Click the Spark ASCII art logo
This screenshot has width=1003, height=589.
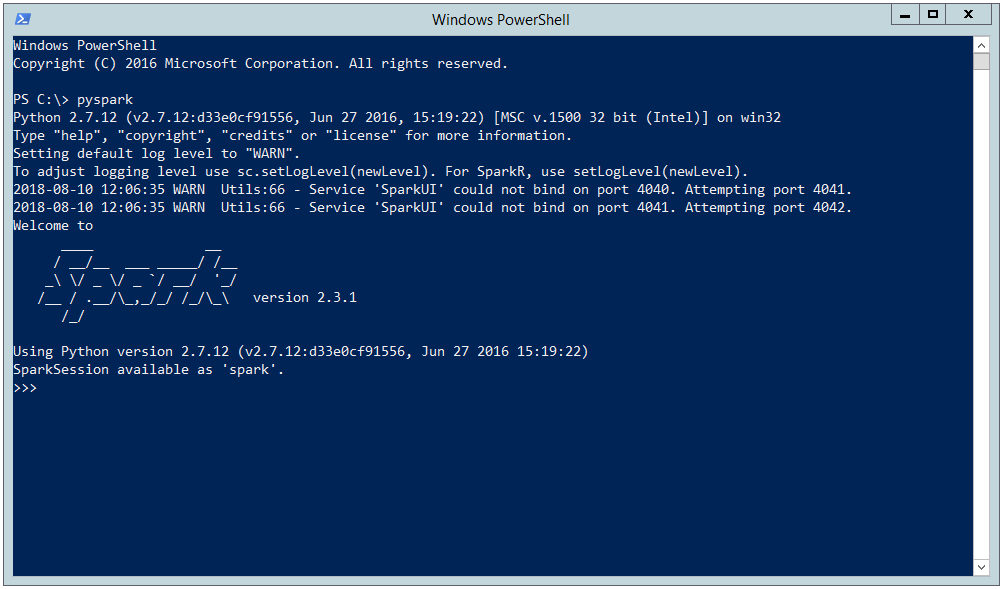[x=137, y=280]
